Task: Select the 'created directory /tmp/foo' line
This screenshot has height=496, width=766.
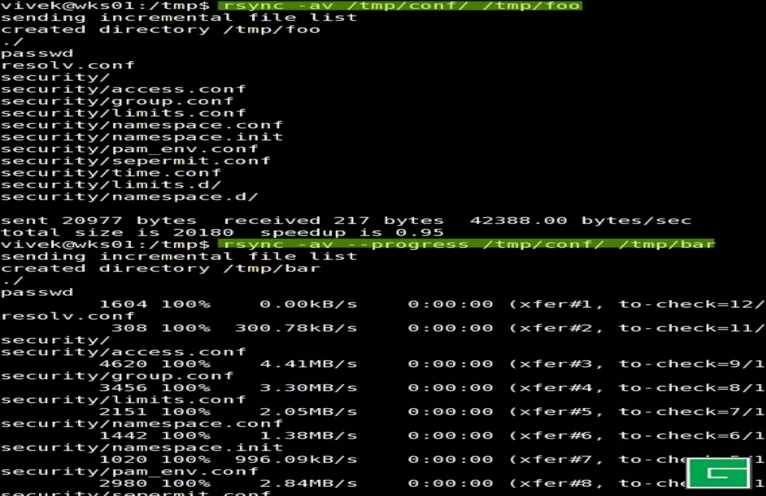Action: tap(161, 30)
